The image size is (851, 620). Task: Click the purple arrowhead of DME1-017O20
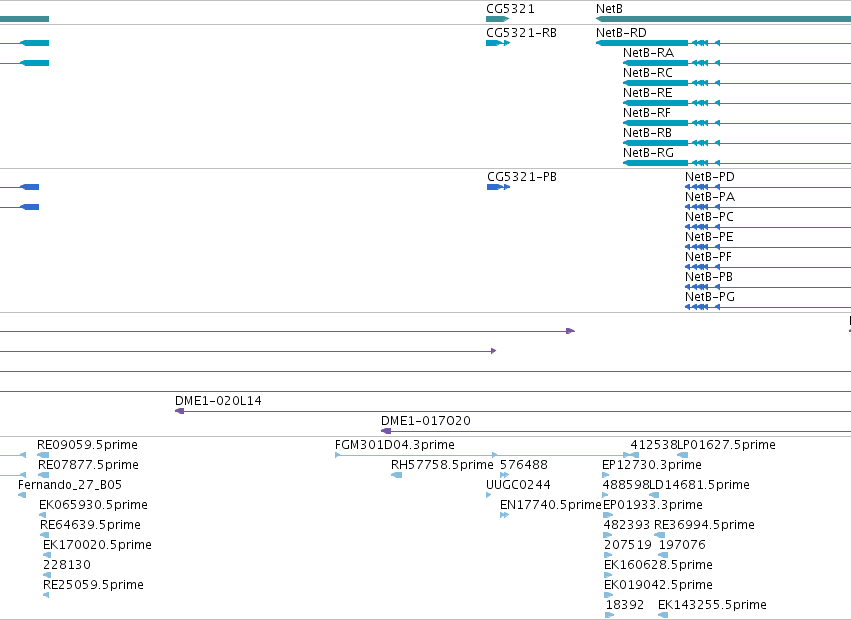tap(386, 431)
